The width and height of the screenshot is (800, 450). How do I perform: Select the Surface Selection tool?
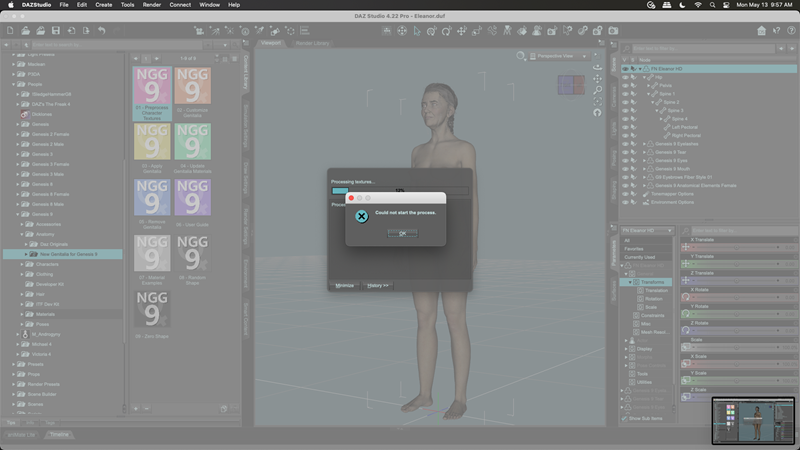[x=522, y=31]
